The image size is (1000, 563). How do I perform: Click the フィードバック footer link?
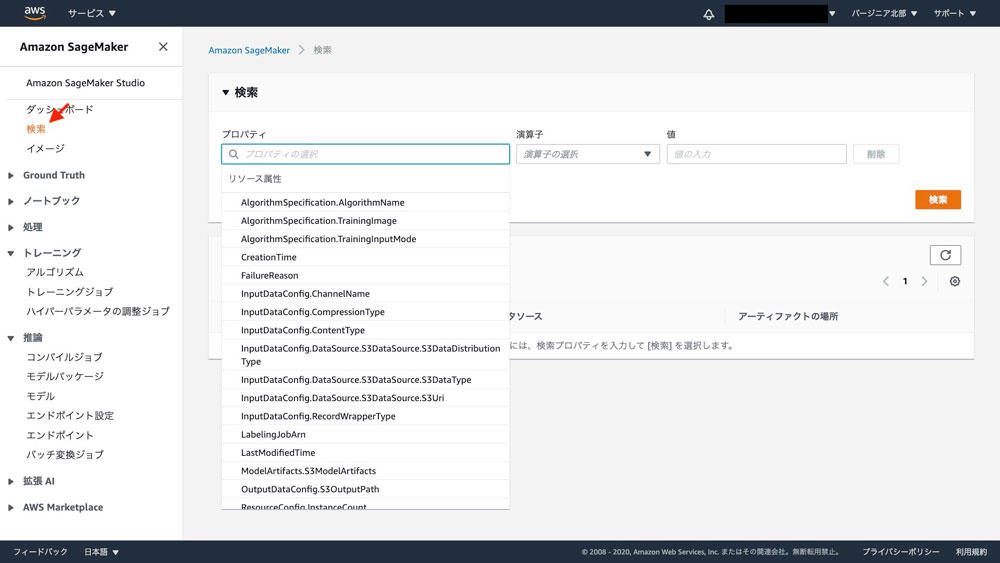[40, 552]
